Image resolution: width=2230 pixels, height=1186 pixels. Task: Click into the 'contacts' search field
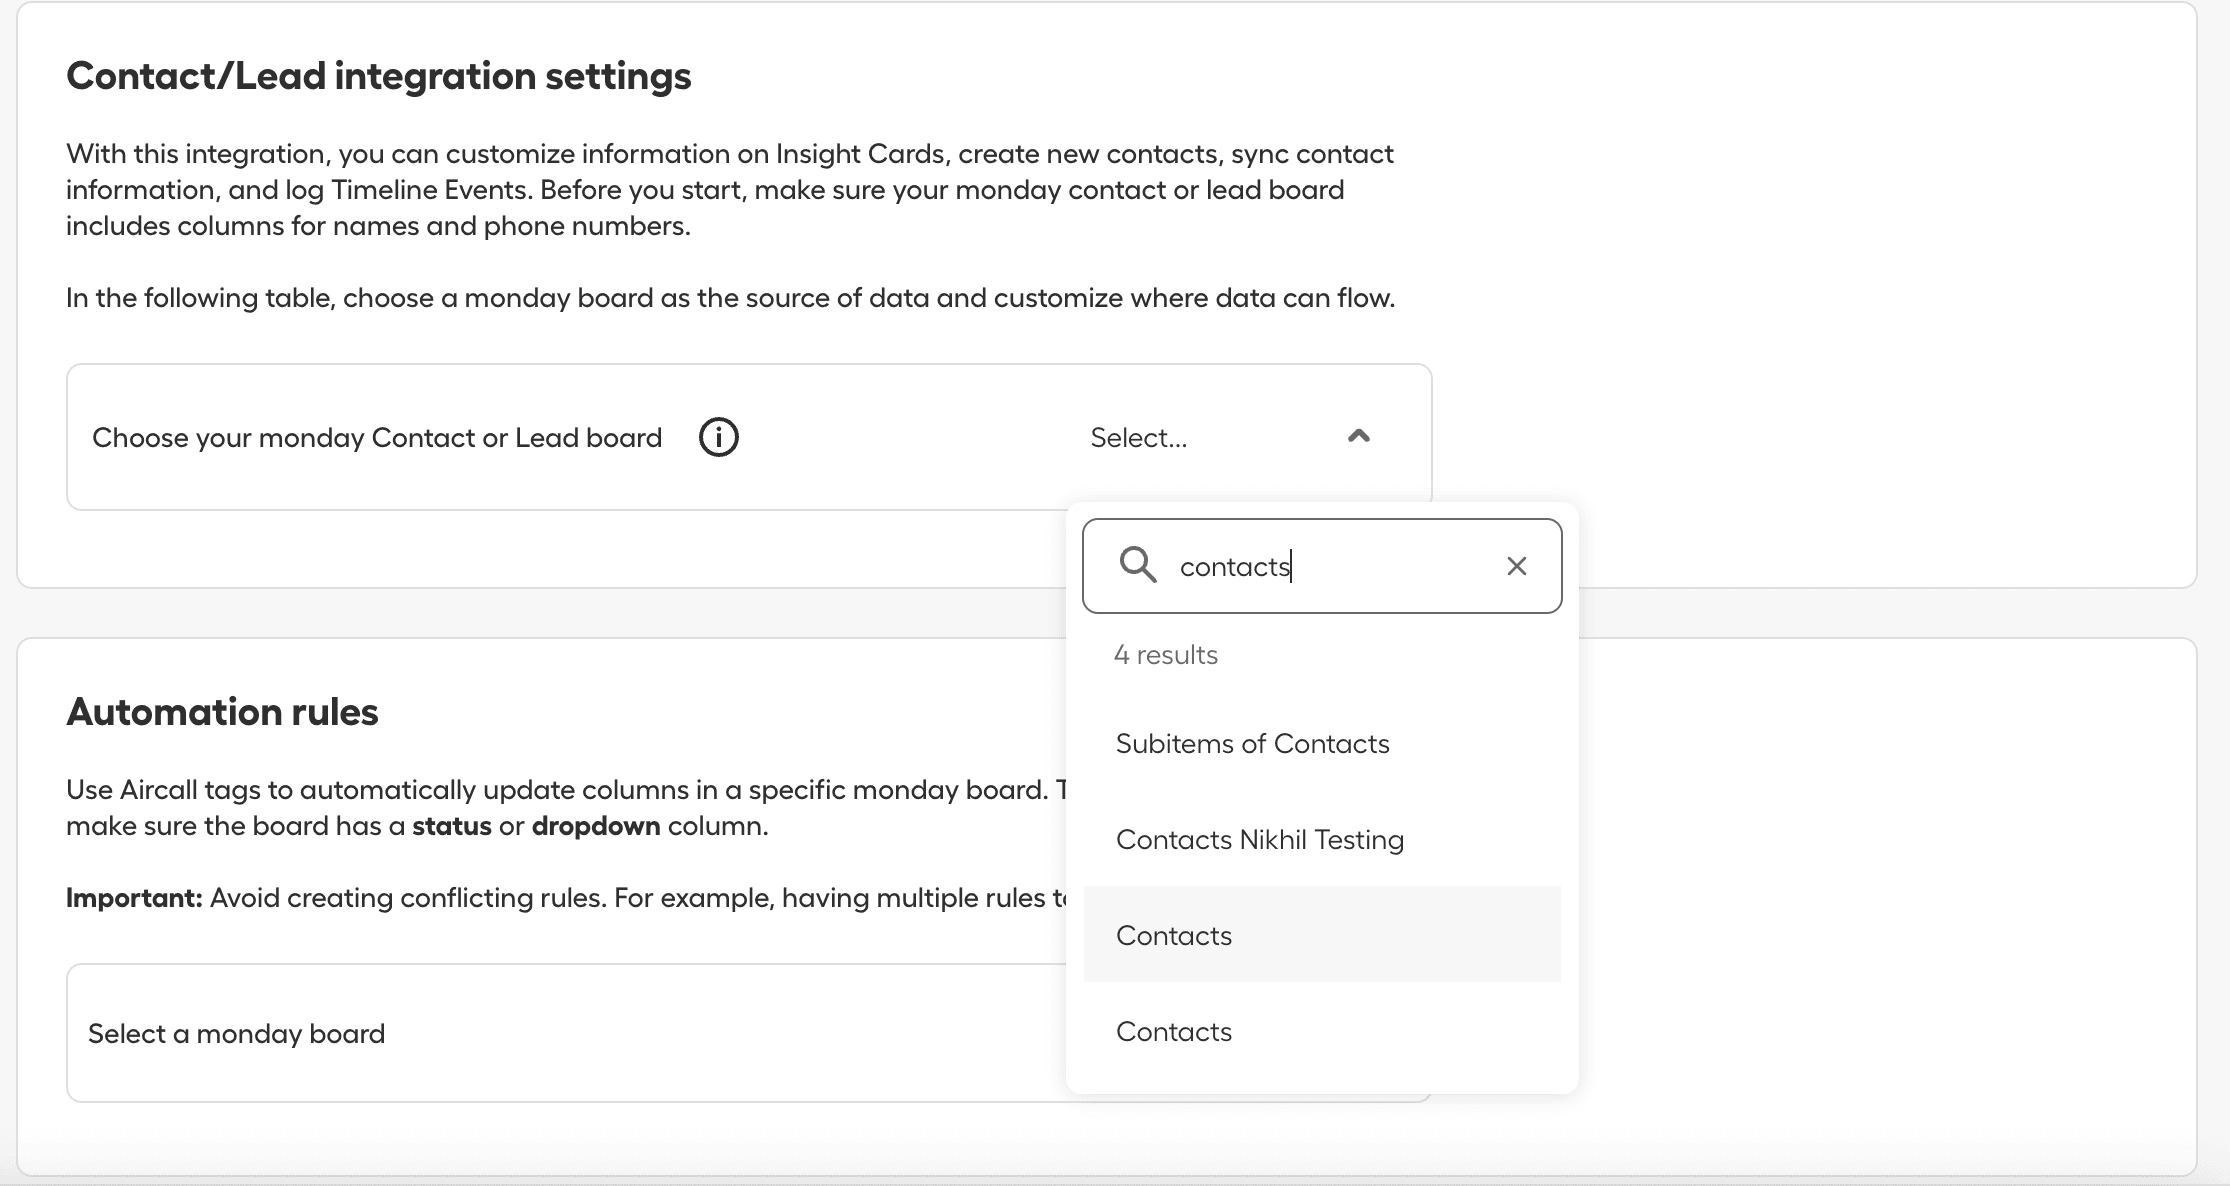tap(1330, 566)
